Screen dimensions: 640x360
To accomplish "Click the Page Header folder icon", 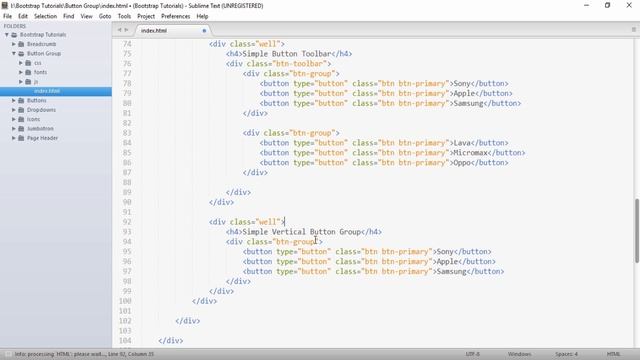I will point(21,138).
